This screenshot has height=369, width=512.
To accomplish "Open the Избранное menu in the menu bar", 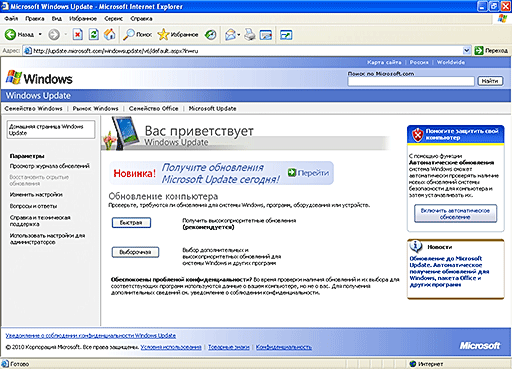I will tap(83, 19).
